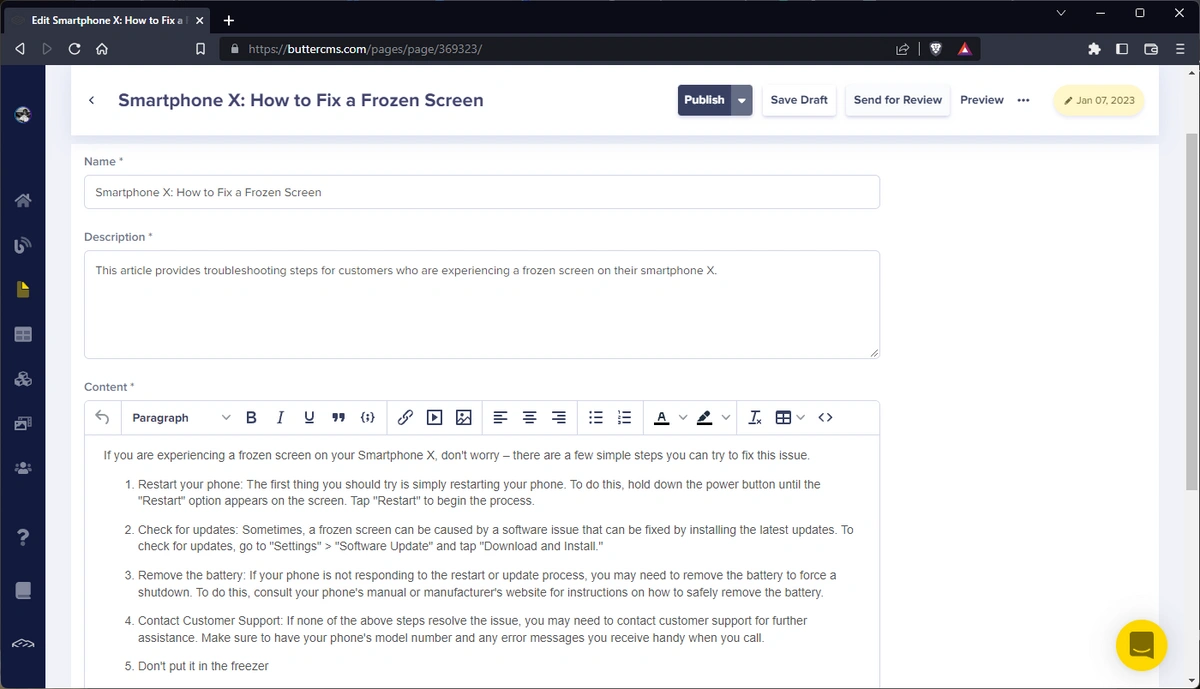1200x689 pixels.
Task: Open a new browser tab
Action: click(x=229, y=20)
